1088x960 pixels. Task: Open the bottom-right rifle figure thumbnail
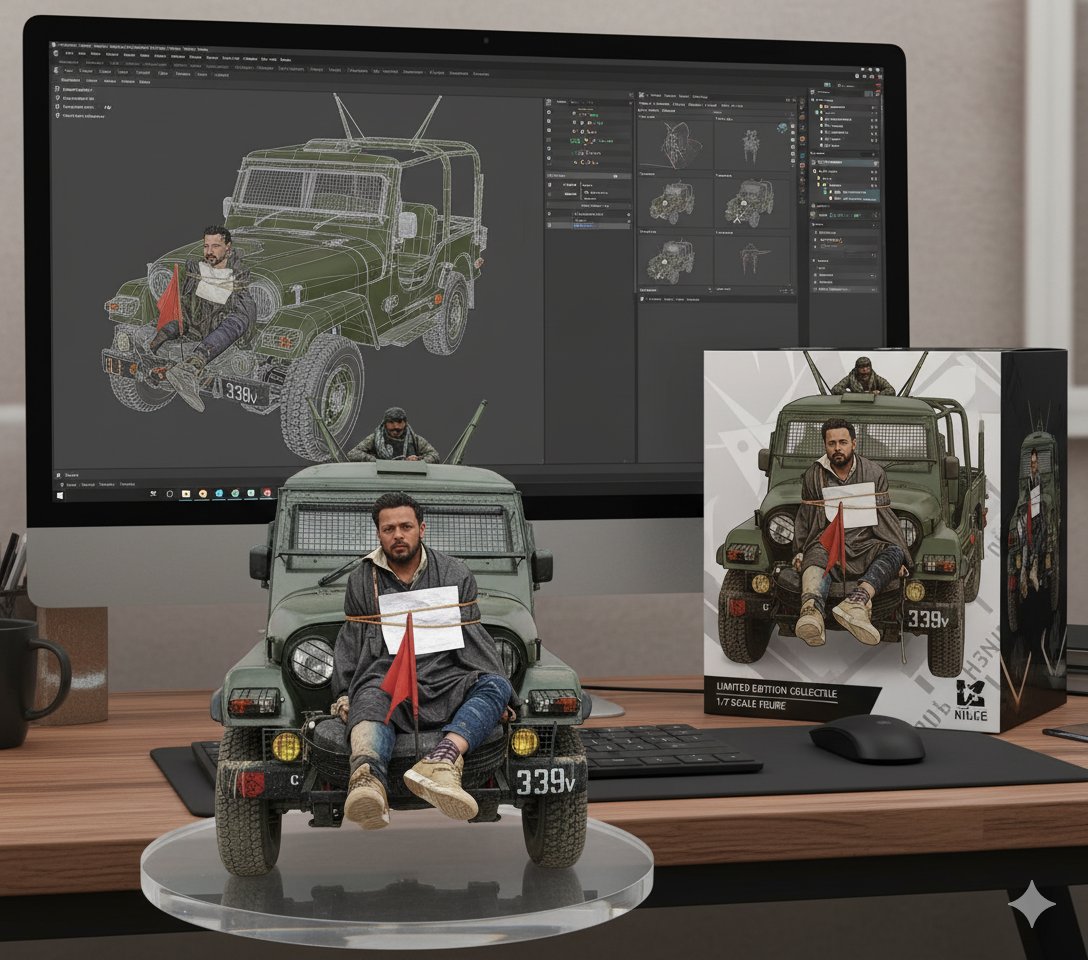coord(752,259)
